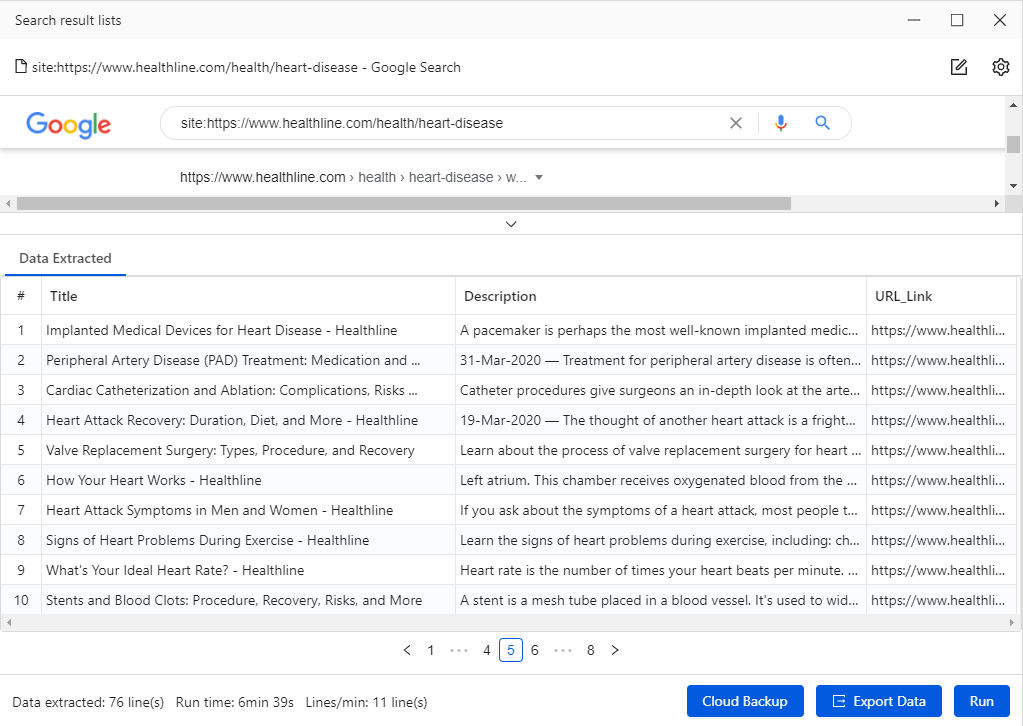Click the Google search input field

coord(450,123)
